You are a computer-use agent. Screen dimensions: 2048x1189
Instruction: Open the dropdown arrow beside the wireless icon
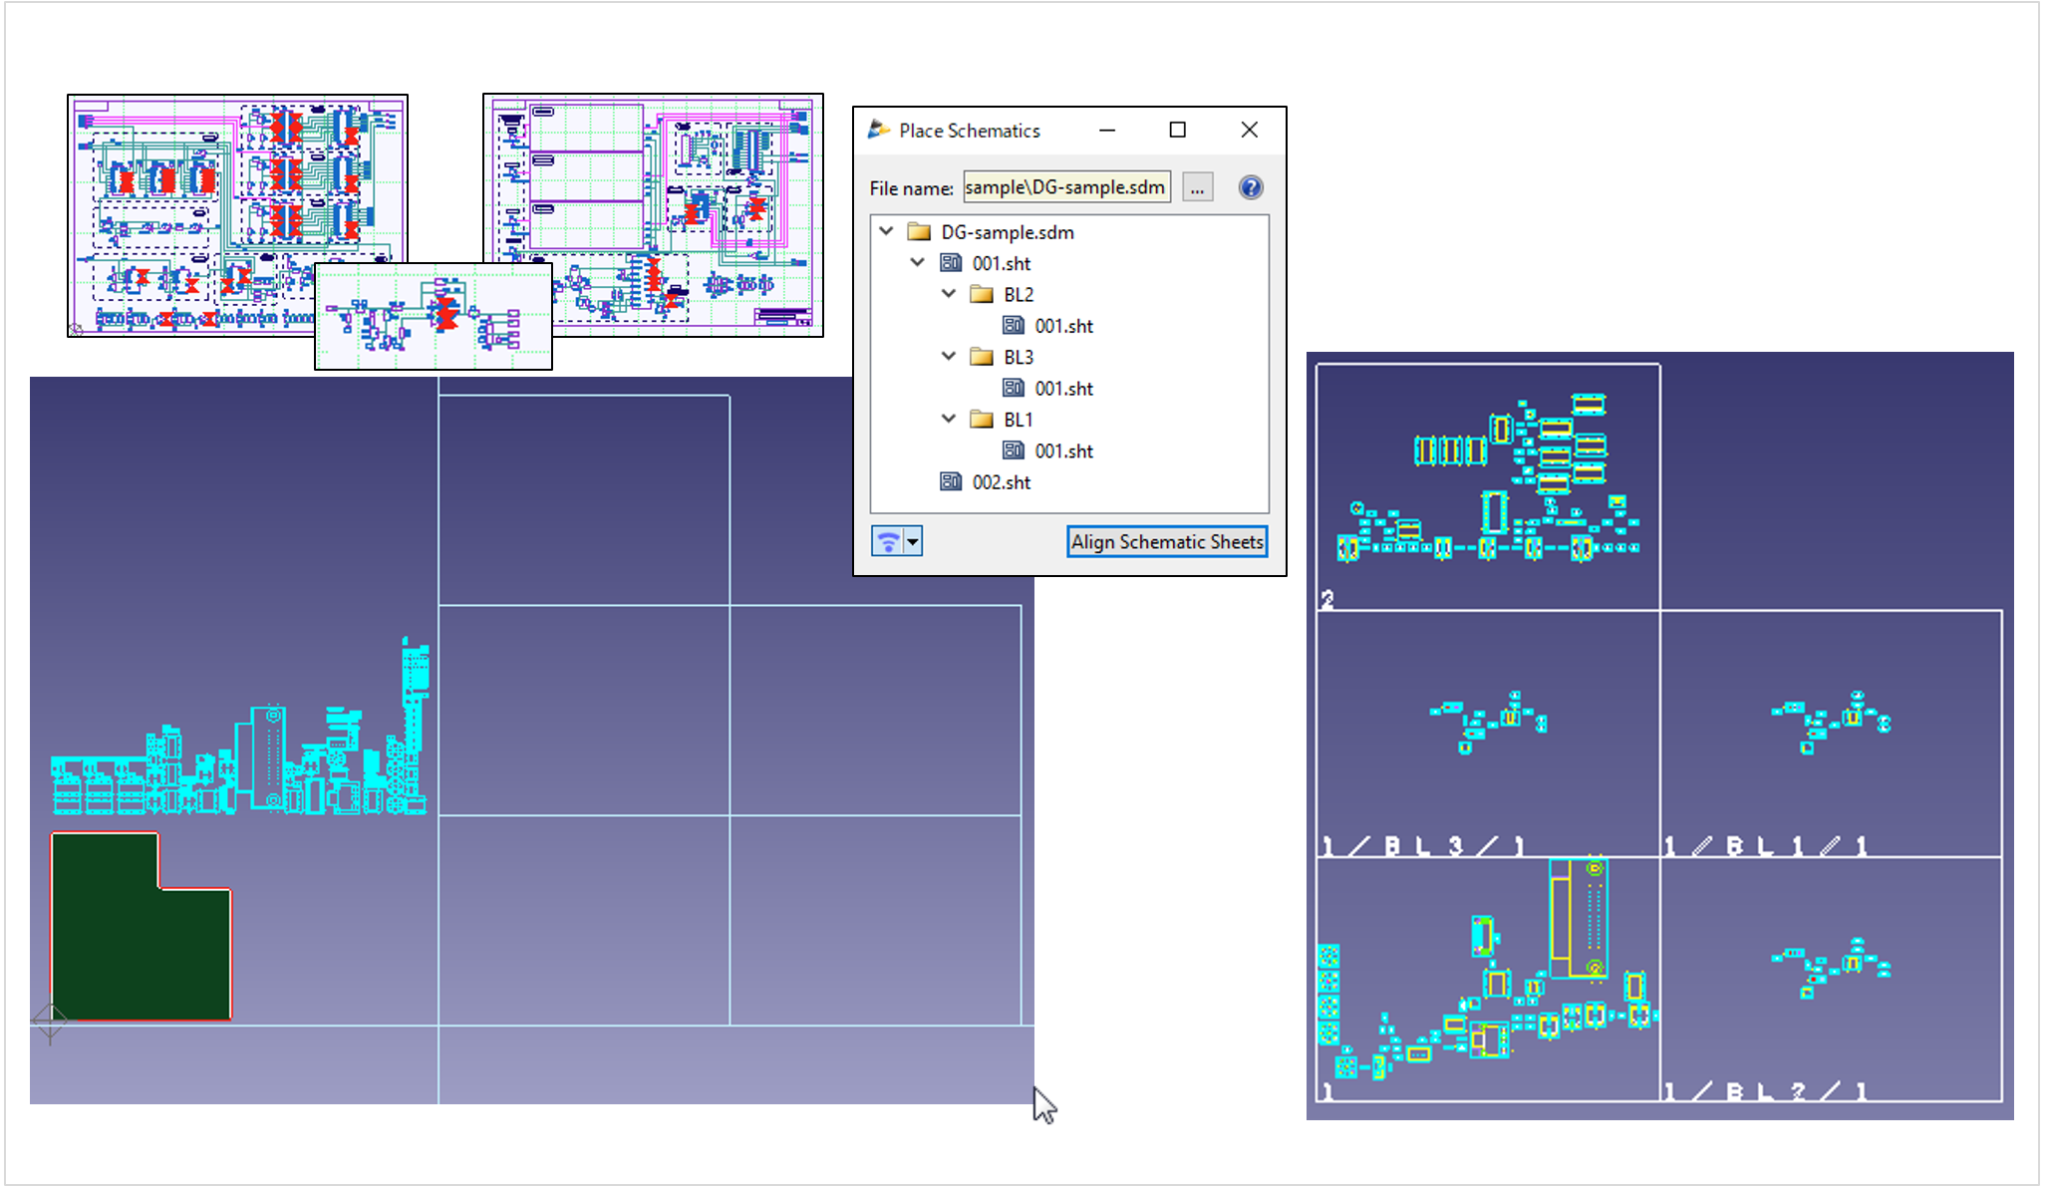(x=912, y=541)
